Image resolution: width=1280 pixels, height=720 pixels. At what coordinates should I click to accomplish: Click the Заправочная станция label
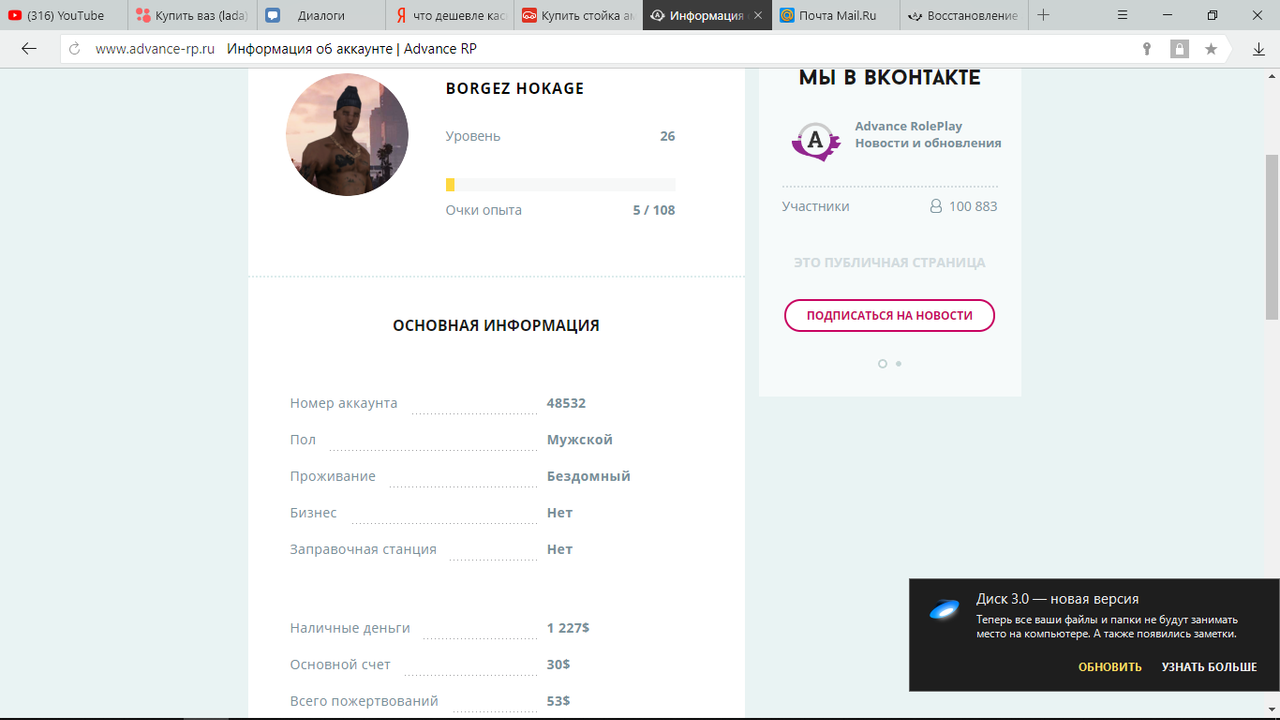point(363,549)
